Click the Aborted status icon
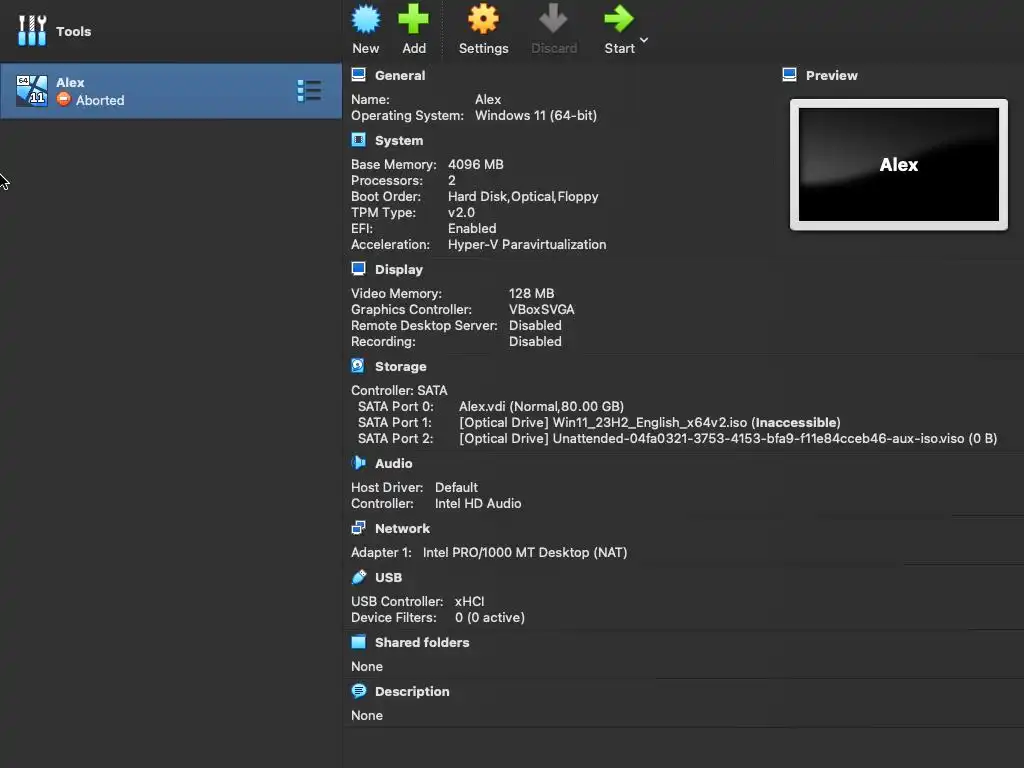 [63, 99]
